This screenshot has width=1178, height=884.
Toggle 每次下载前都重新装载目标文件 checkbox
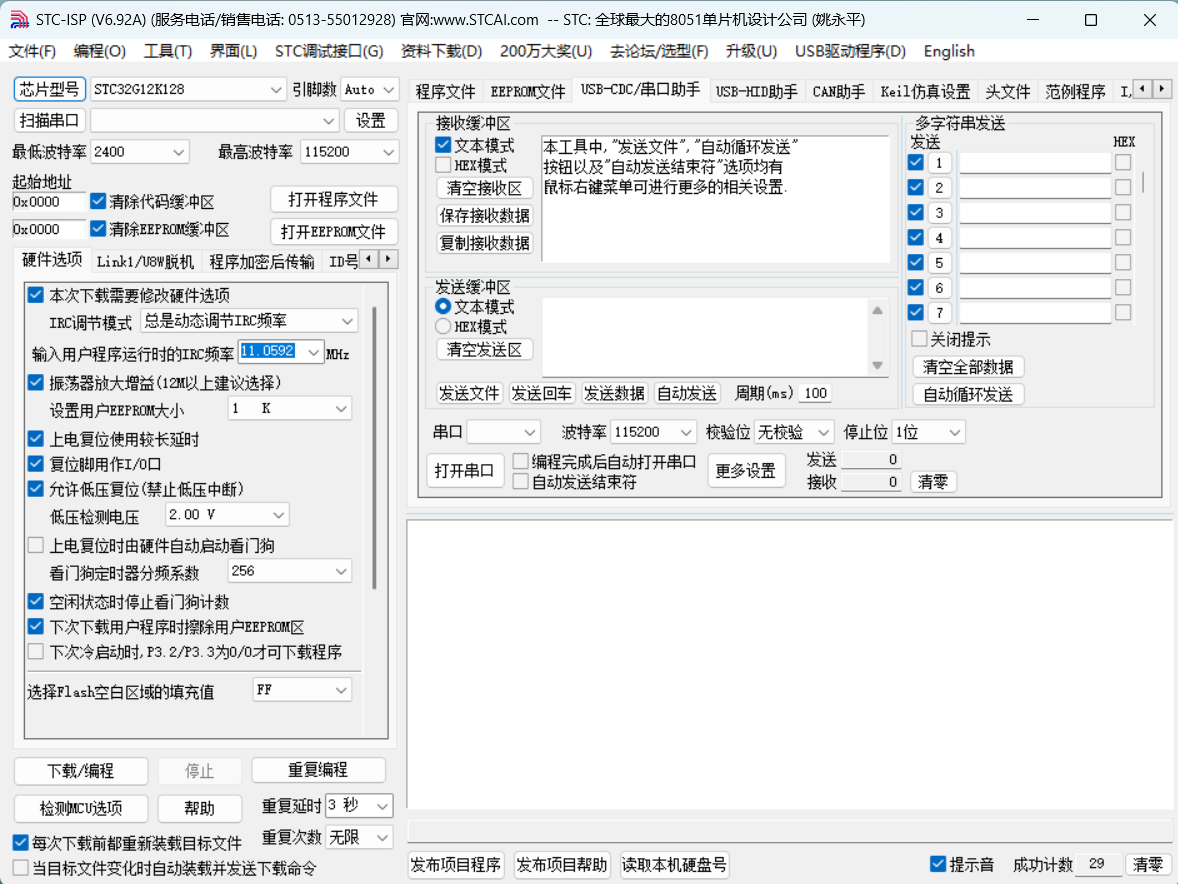click(x=21, y=843)
